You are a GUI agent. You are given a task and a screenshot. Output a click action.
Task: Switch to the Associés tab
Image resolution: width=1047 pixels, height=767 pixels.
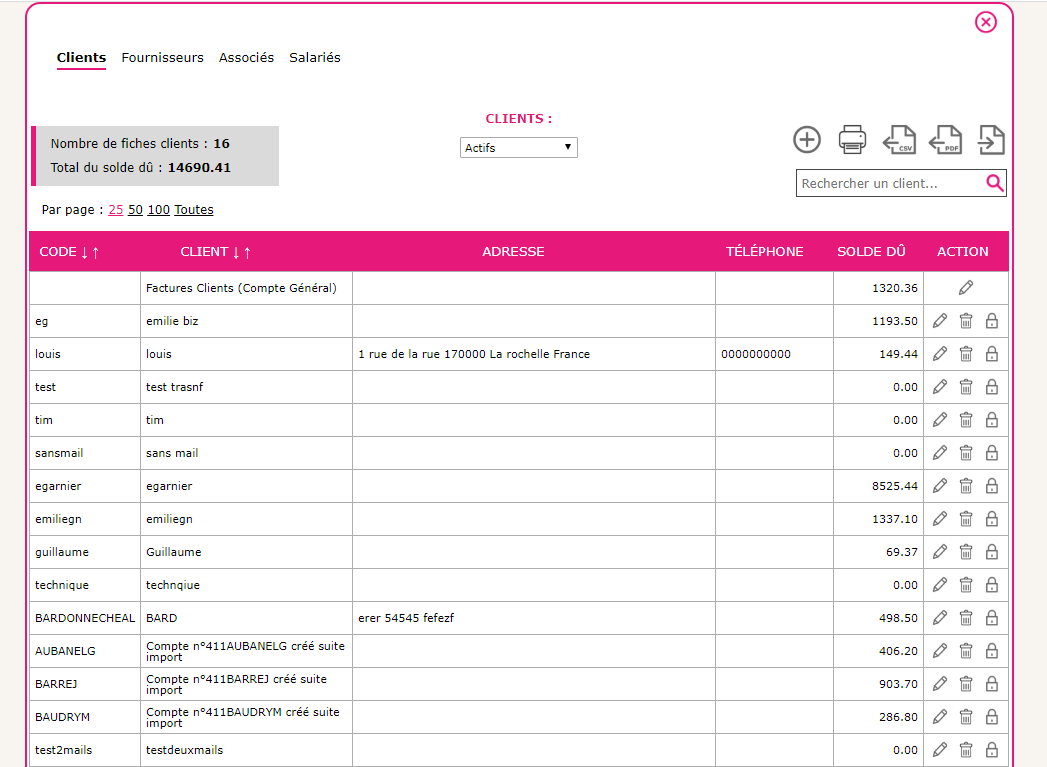point(246,57)
